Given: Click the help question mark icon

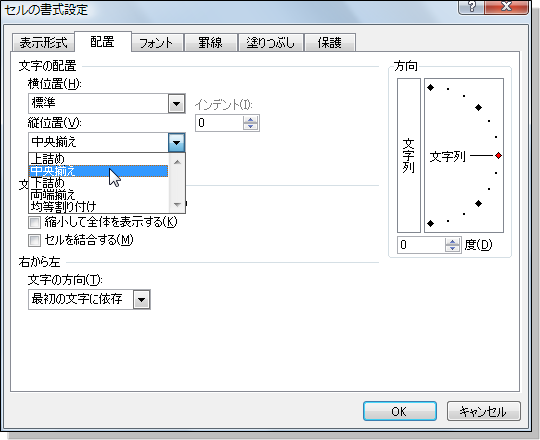Looking at the screenshot, I should (x=471, y=6).
